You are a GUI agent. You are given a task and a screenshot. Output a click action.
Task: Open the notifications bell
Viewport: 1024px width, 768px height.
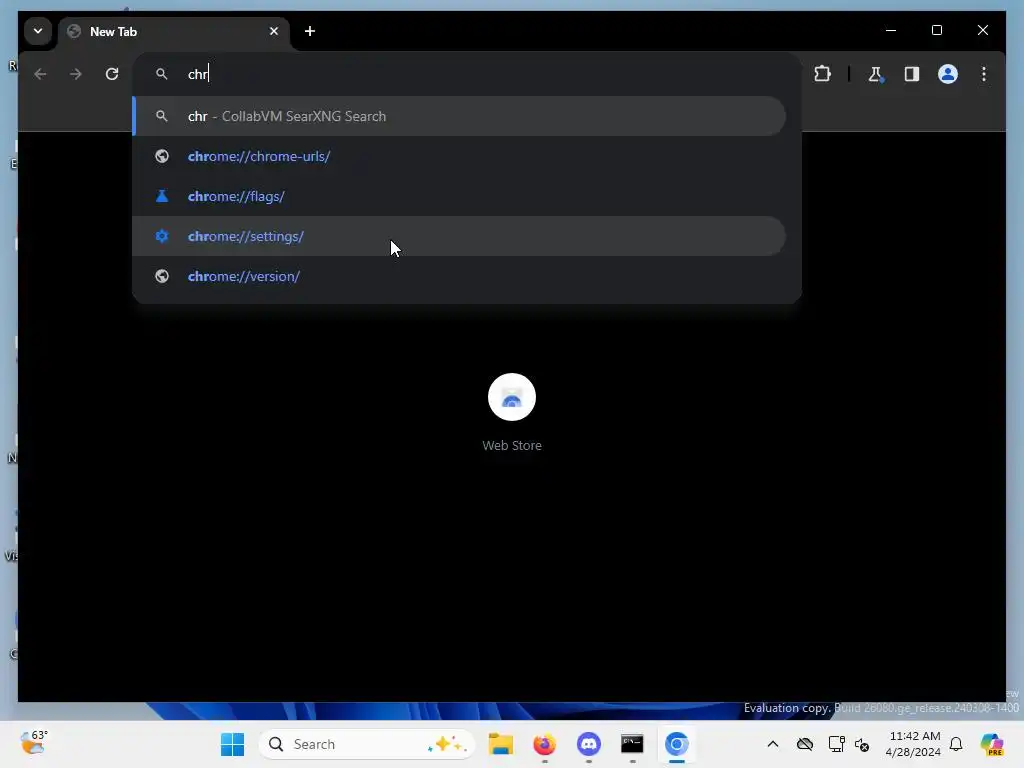(x=956, y=744)
